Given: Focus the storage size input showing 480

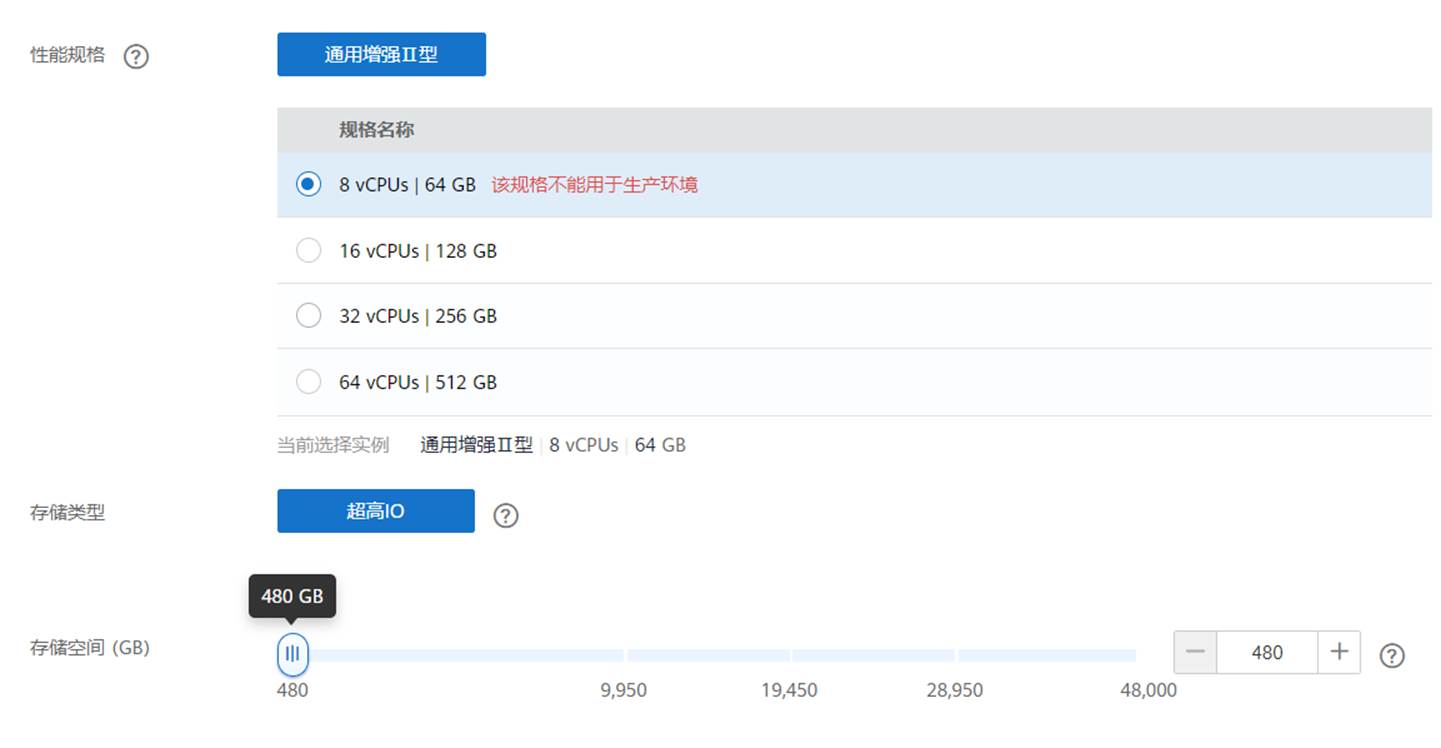Looking at the screenshot, I should 1266,652.
